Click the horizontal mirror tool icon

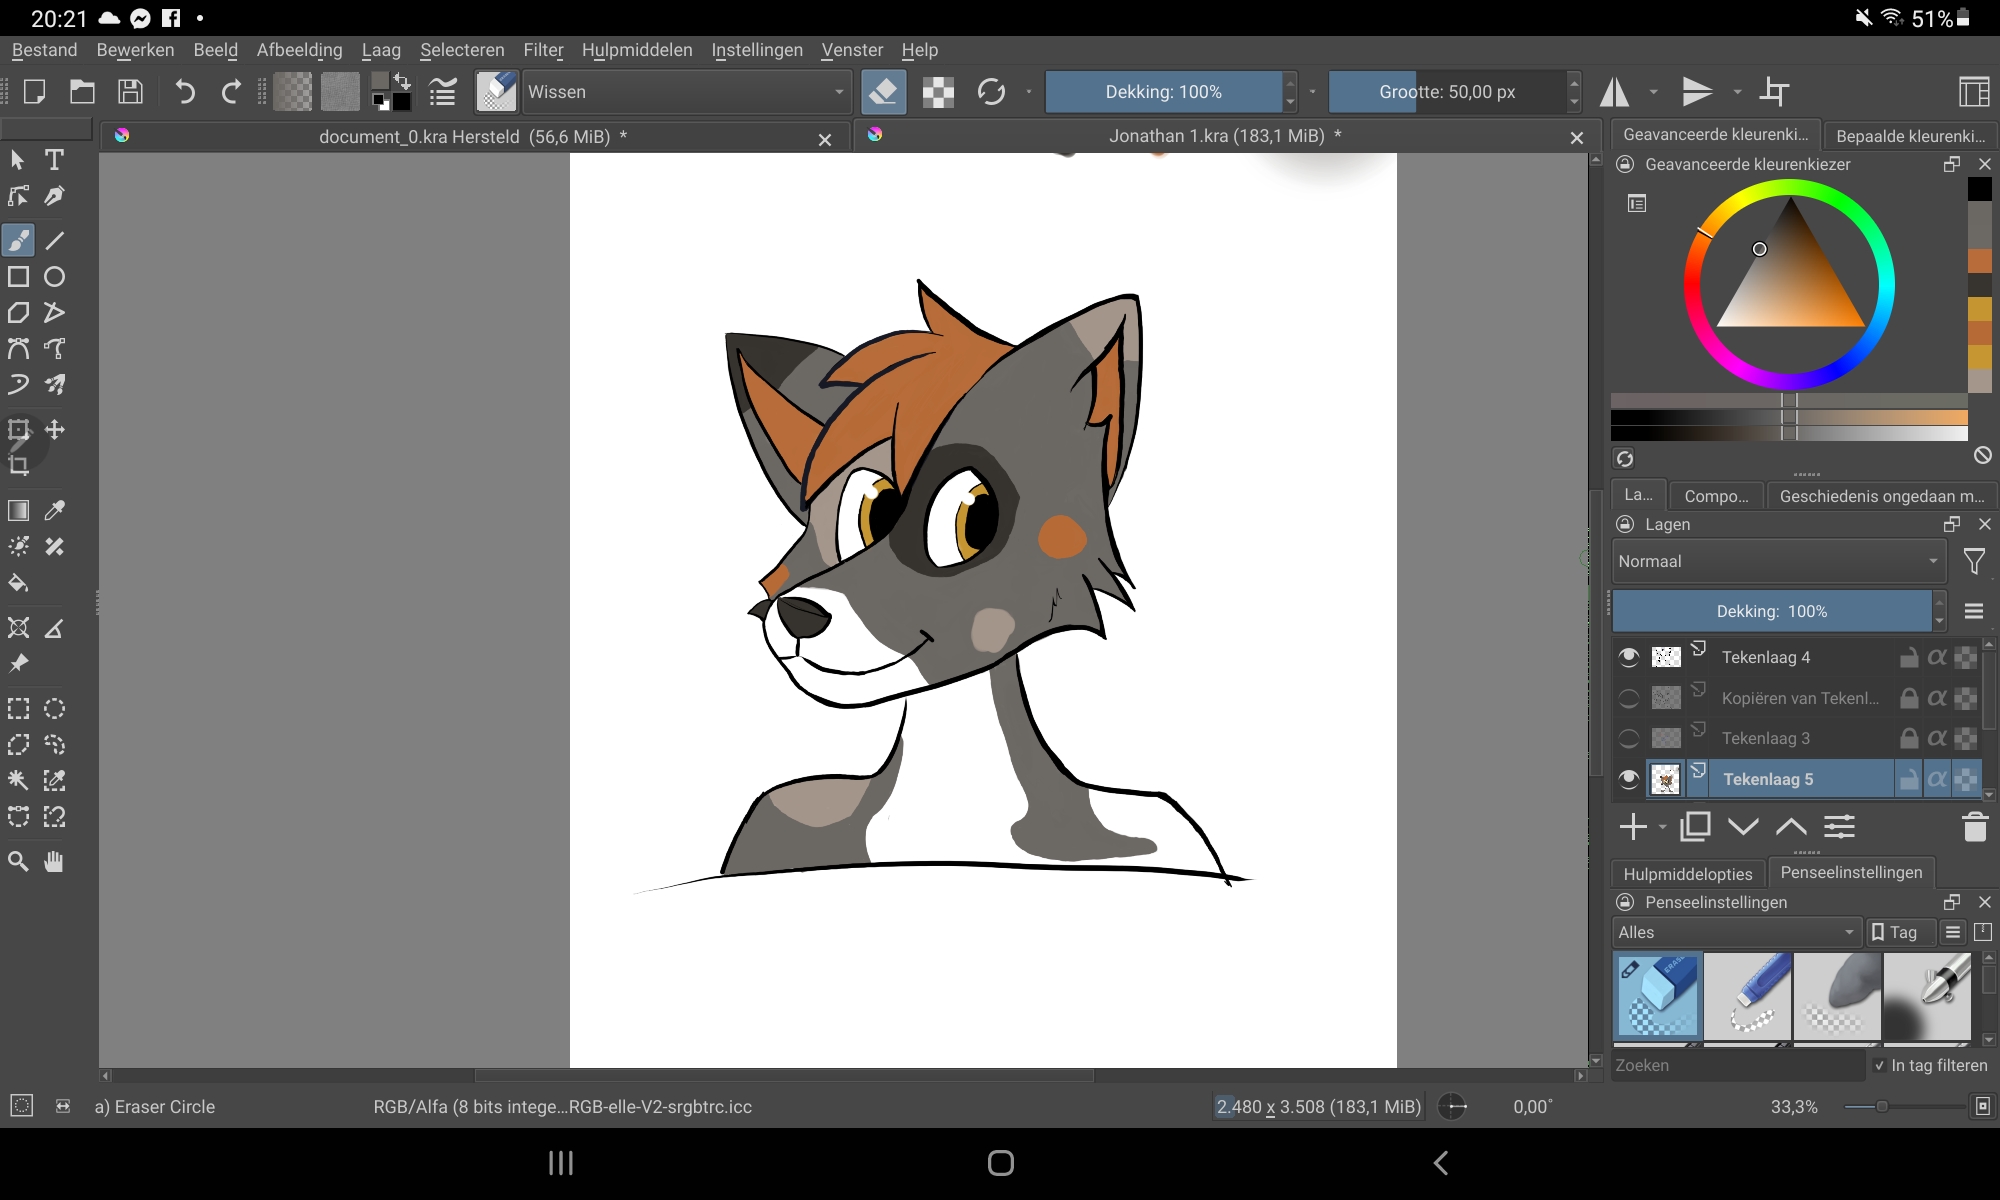1614,92
